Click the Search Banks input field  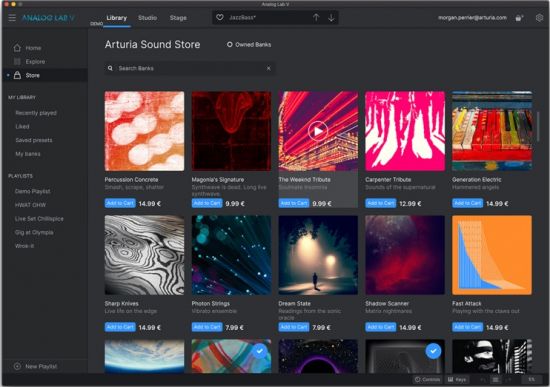(189, 68)
